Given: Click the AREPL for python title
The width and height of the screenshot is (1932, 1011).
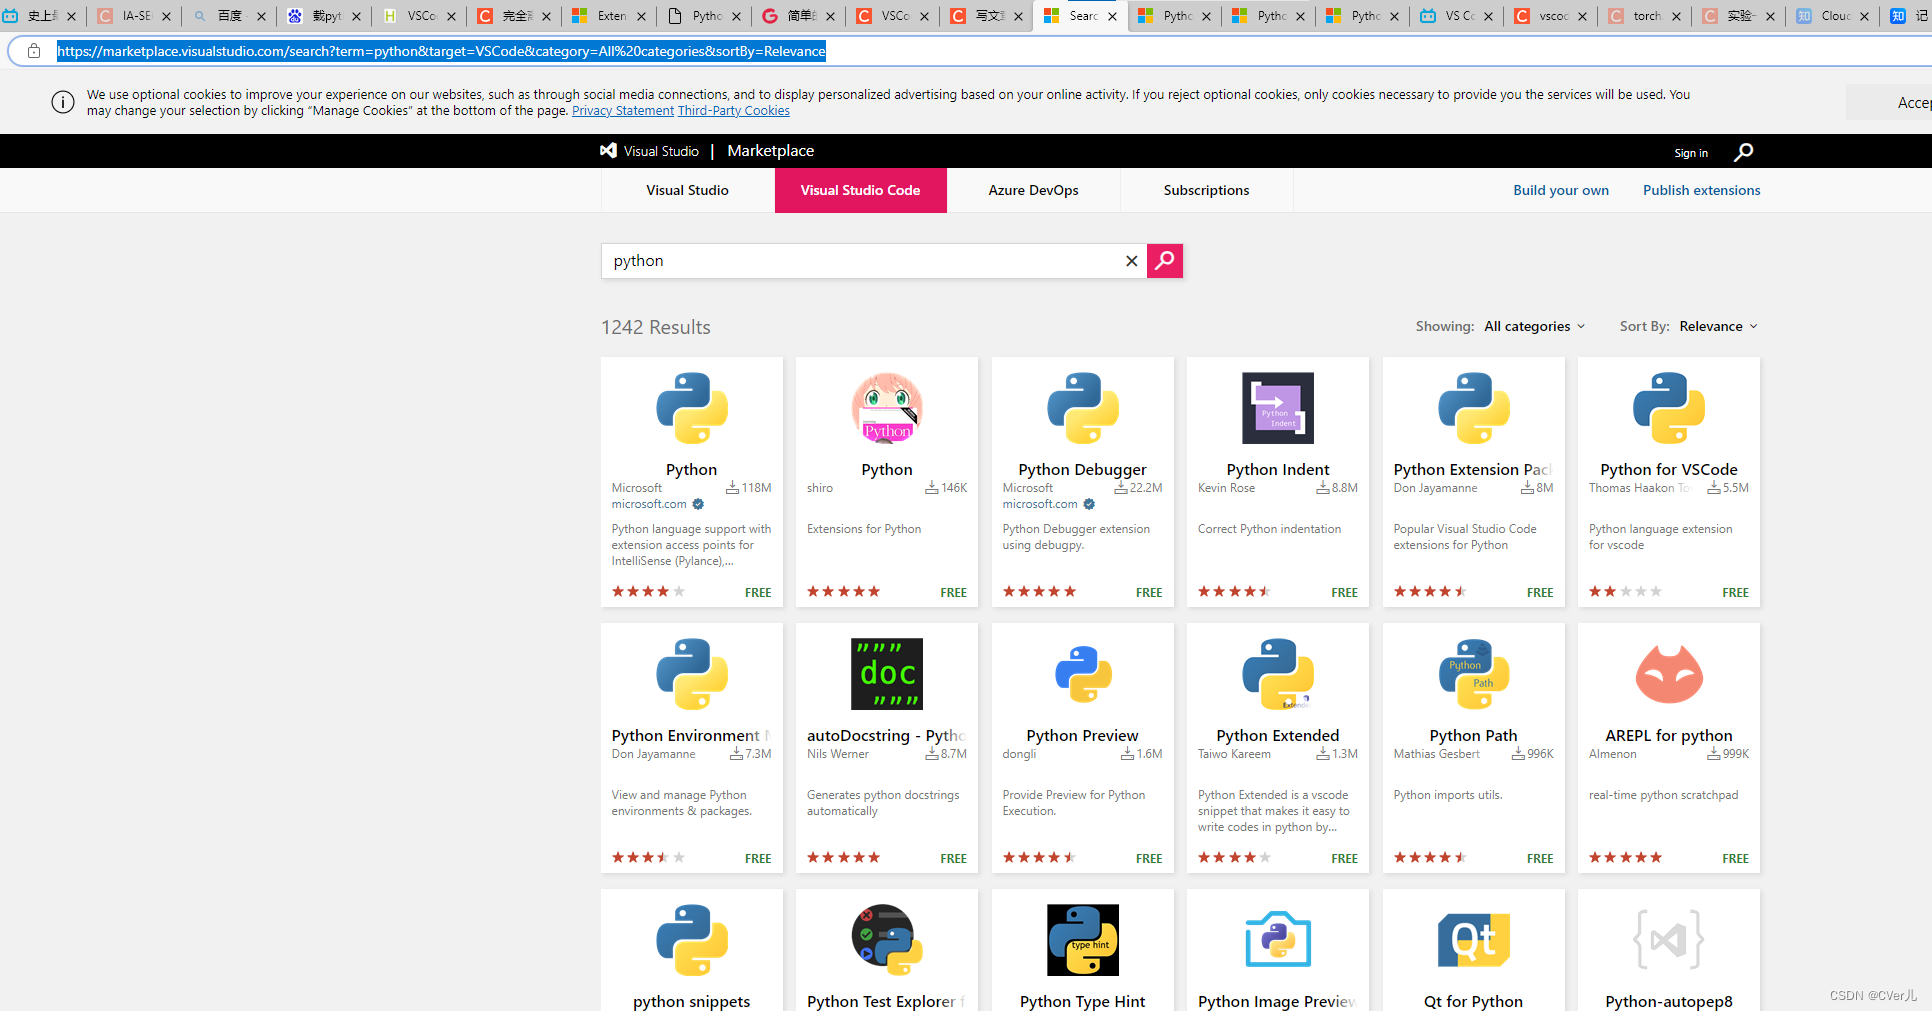Looking at the screenshot, I should coord(1669,736).
